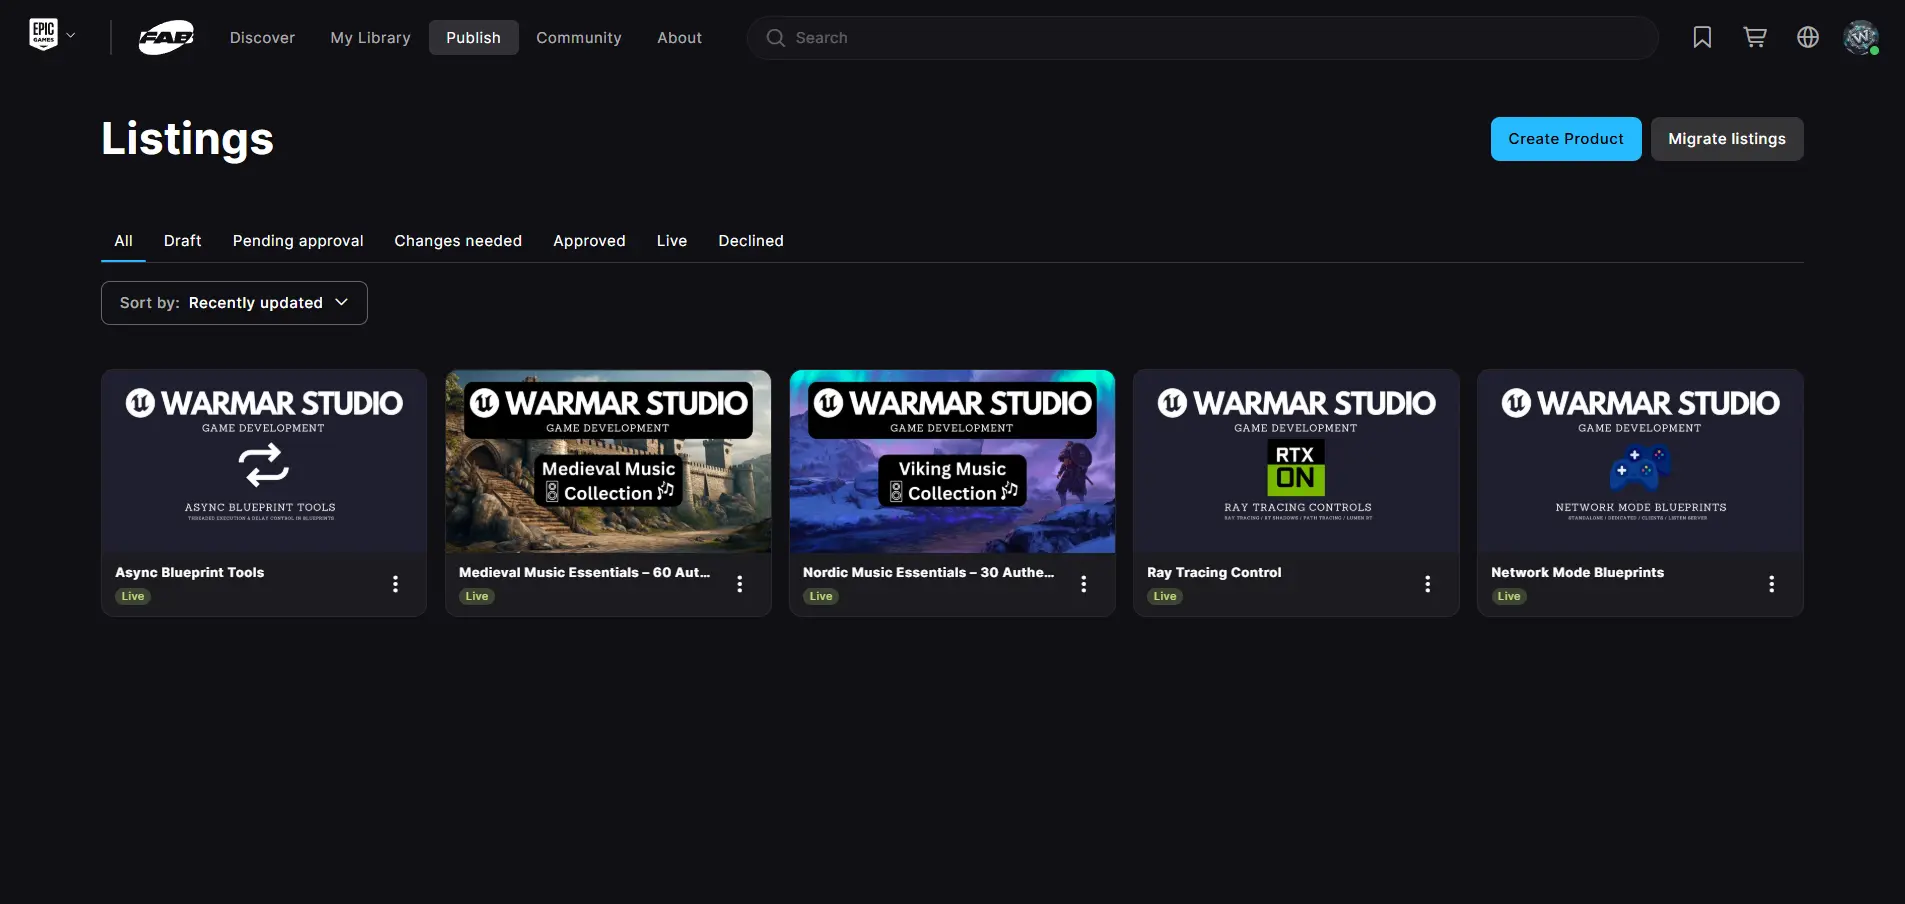Click Ray Tracing Control title
The height and width of the screenshot is (904, 1905).
pos(1214,572)
